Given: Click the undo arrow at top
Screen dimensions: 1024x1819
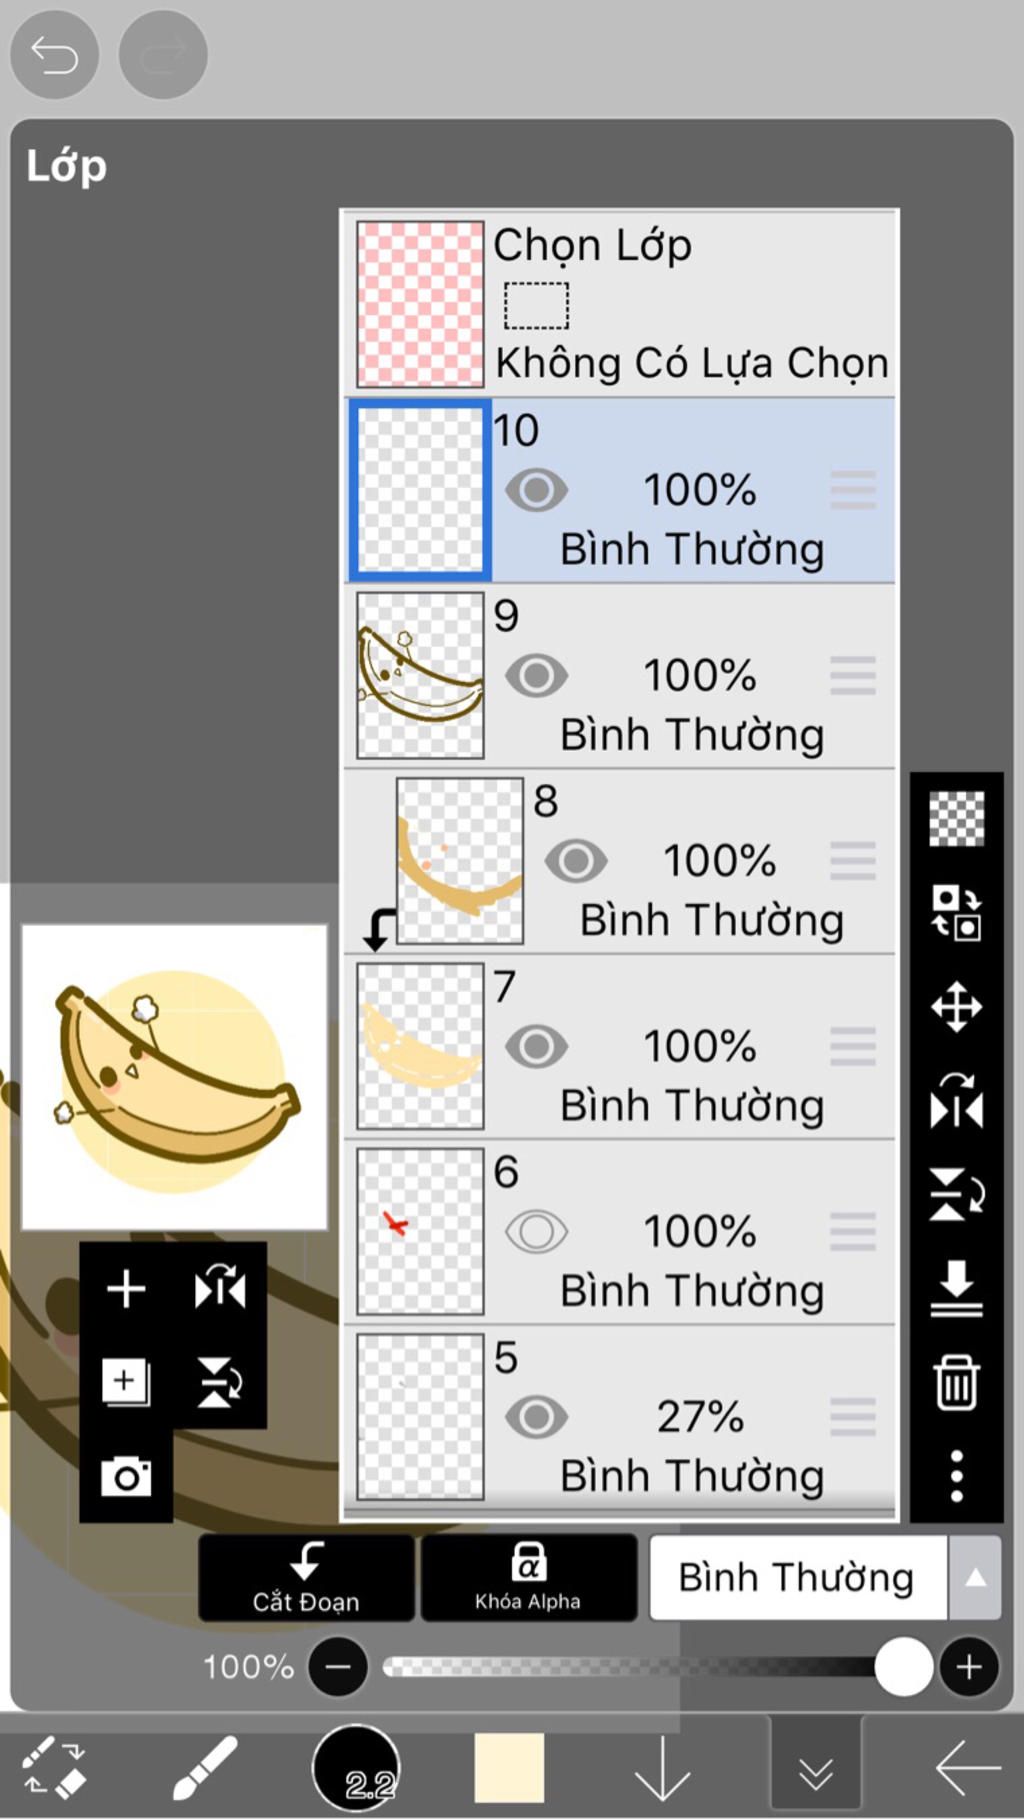Looking at the screenshot, I should tap(54, 54).
